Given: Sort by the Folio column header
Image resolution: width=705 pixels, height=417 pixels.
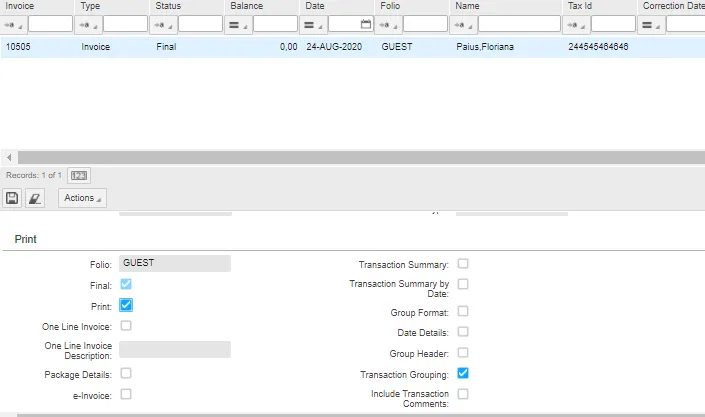Looking at the screenshot, I should pyautogui.click(x=390, y=6).
